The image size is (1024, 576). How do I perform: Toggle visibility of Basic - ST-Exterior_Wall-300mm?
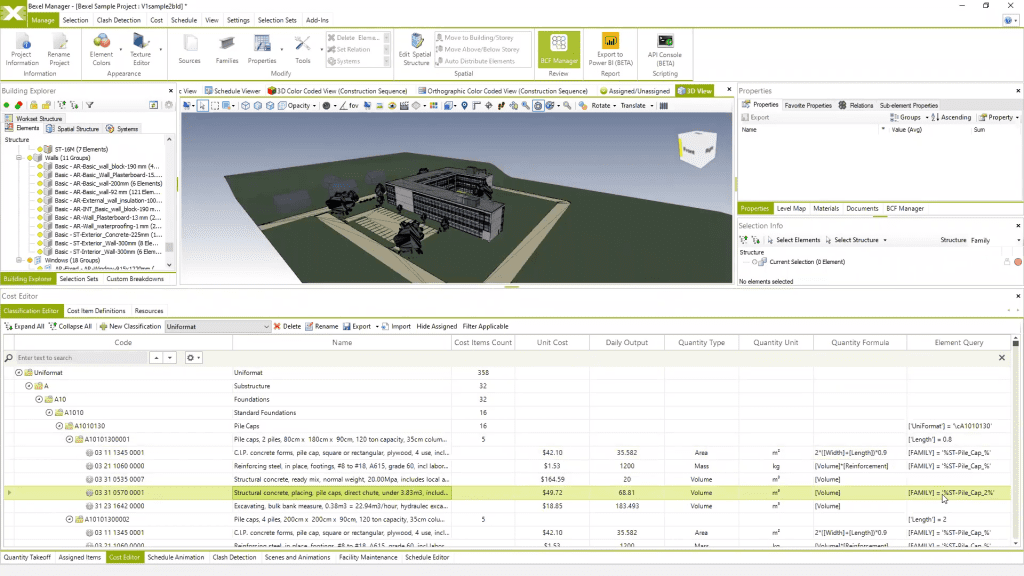click(x=40, y=243)
